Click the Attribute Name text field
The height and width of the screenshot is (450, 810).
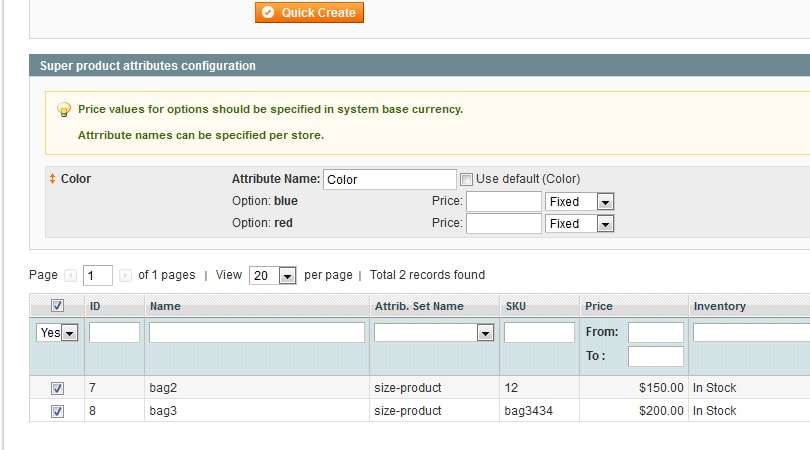tap(389, 180)
